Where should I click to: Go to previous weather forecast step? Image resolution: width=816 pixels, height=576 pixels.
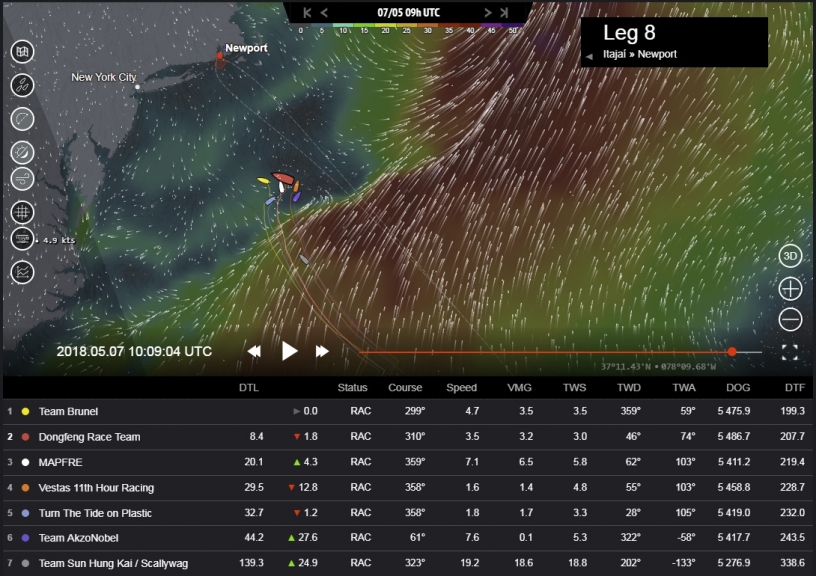pyautogui.click(x=324, y=12)
